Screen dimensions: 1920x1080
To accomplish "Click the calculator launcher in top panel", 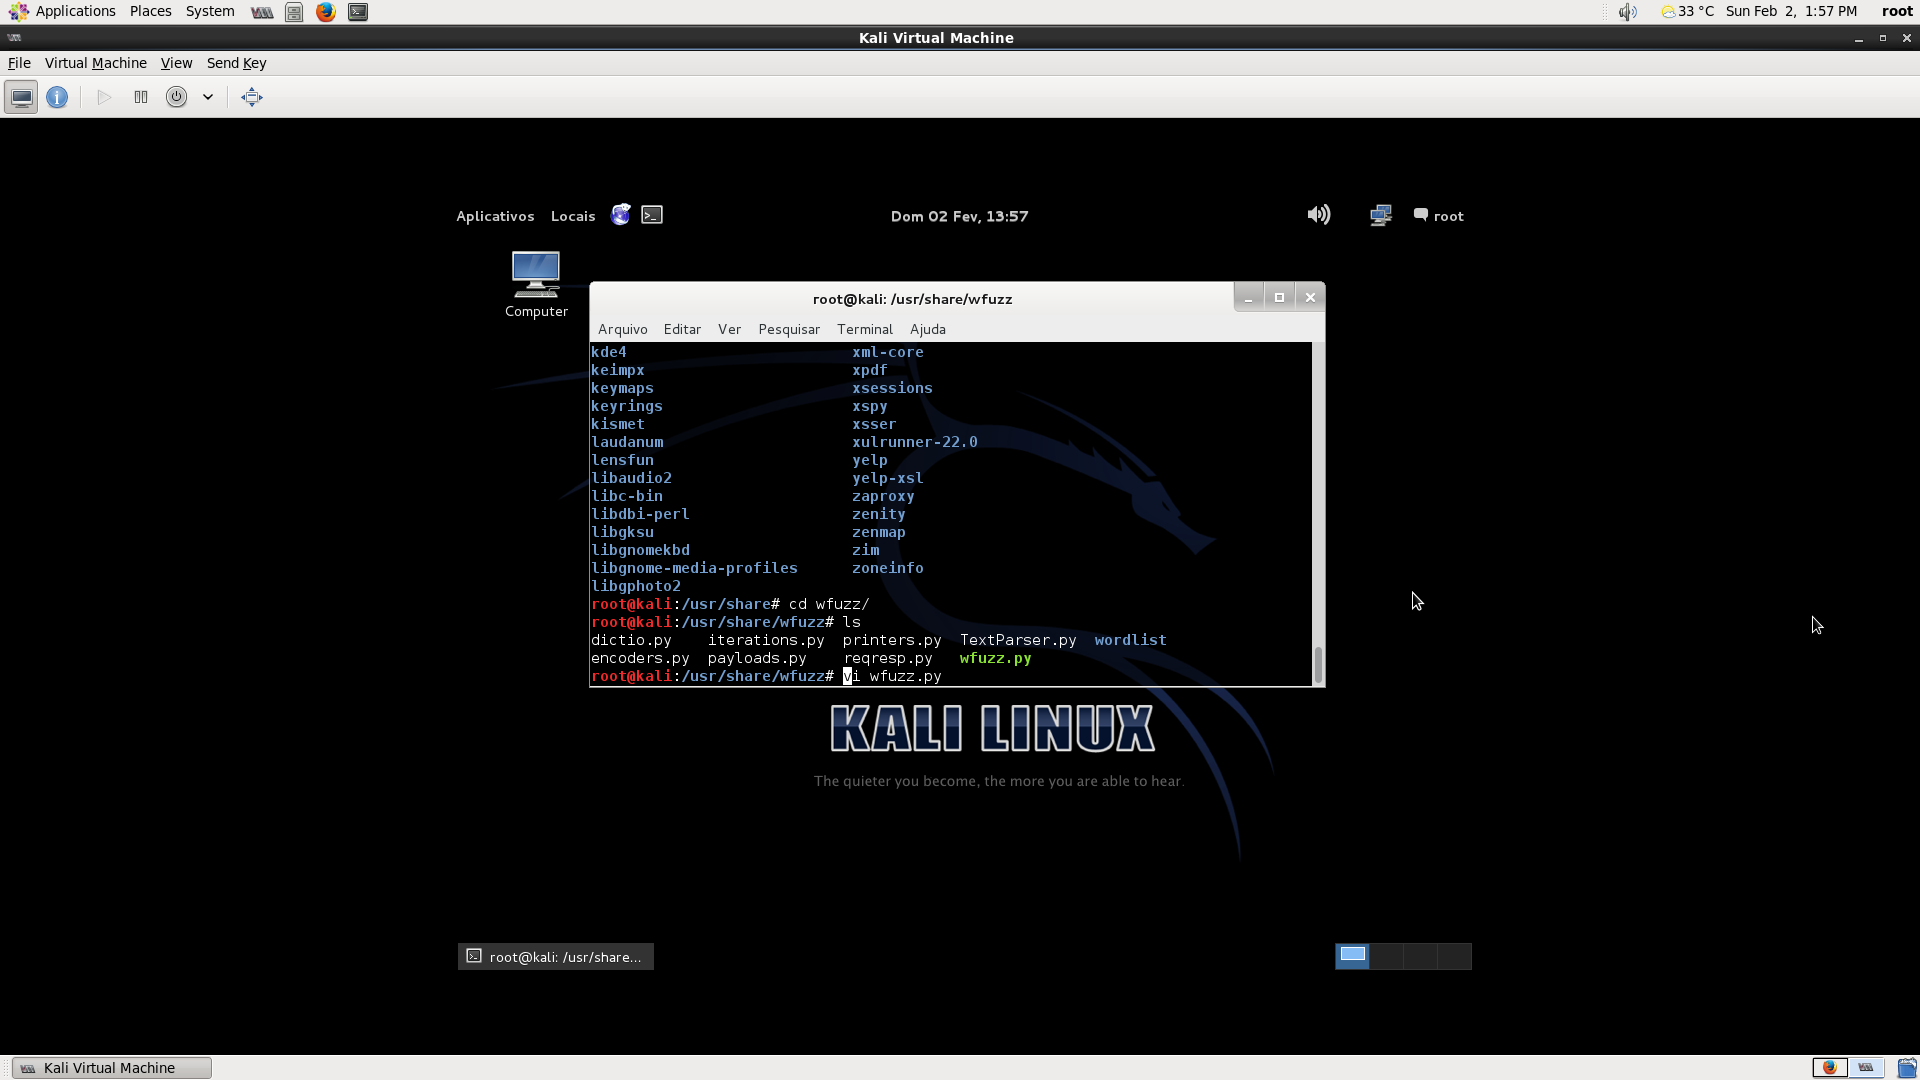I will coord(294,12).
